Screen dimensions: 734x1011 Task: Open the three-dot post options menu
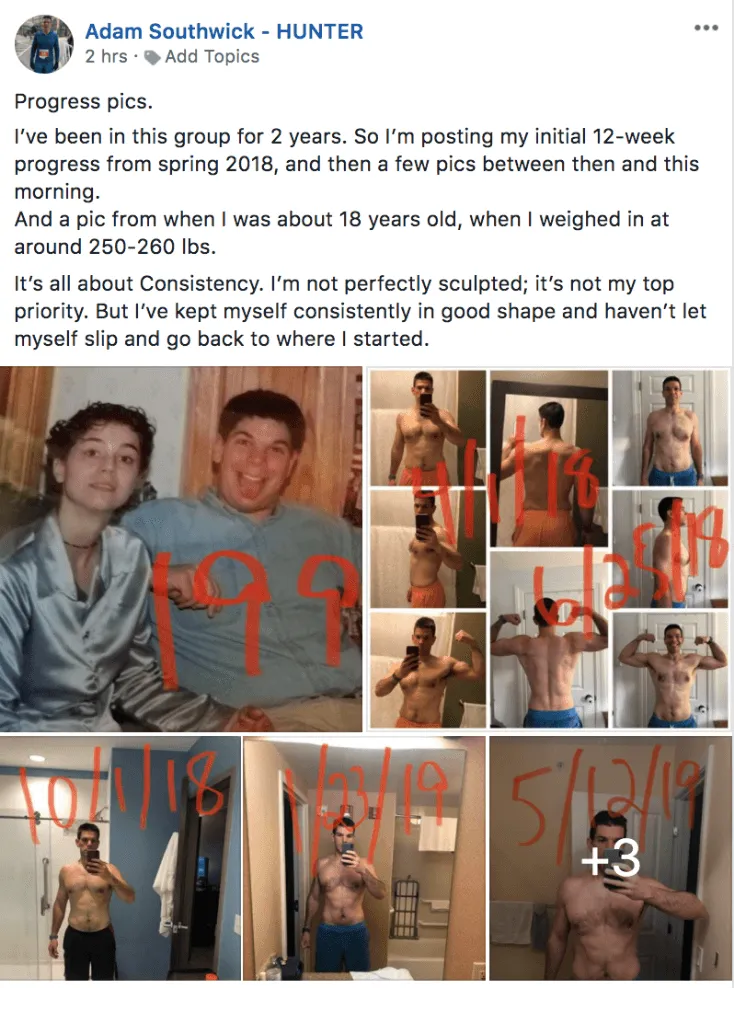click(x=706, y=28)
